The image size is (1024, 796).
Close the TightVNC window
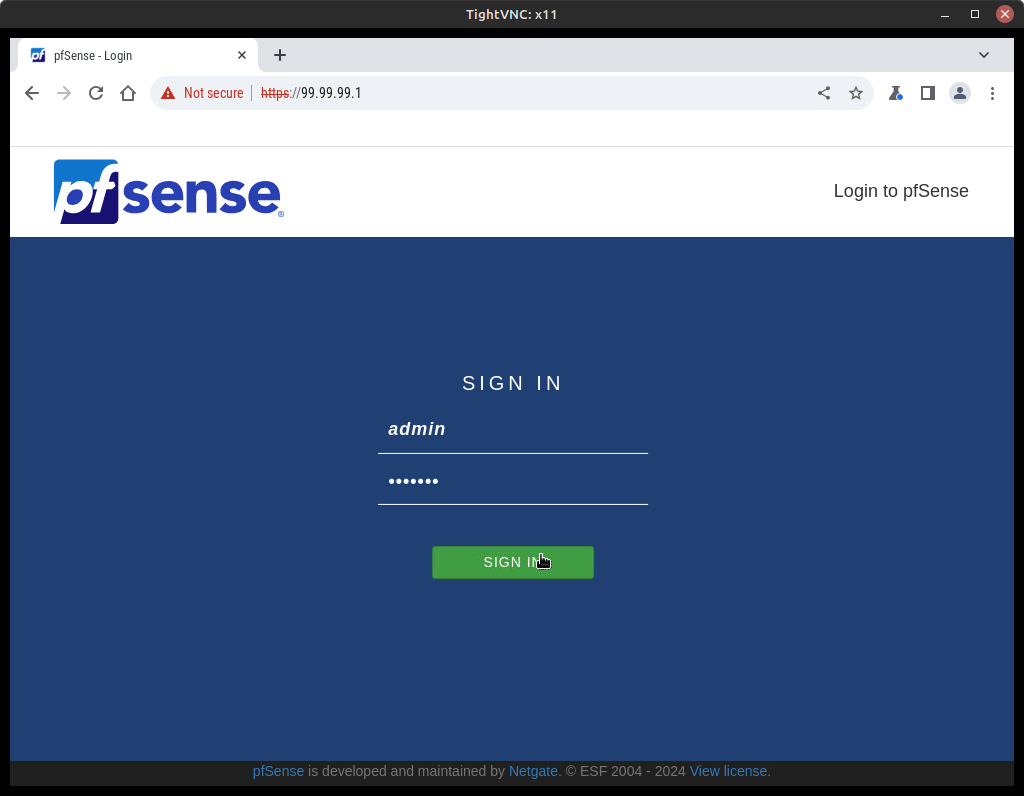1005,14
